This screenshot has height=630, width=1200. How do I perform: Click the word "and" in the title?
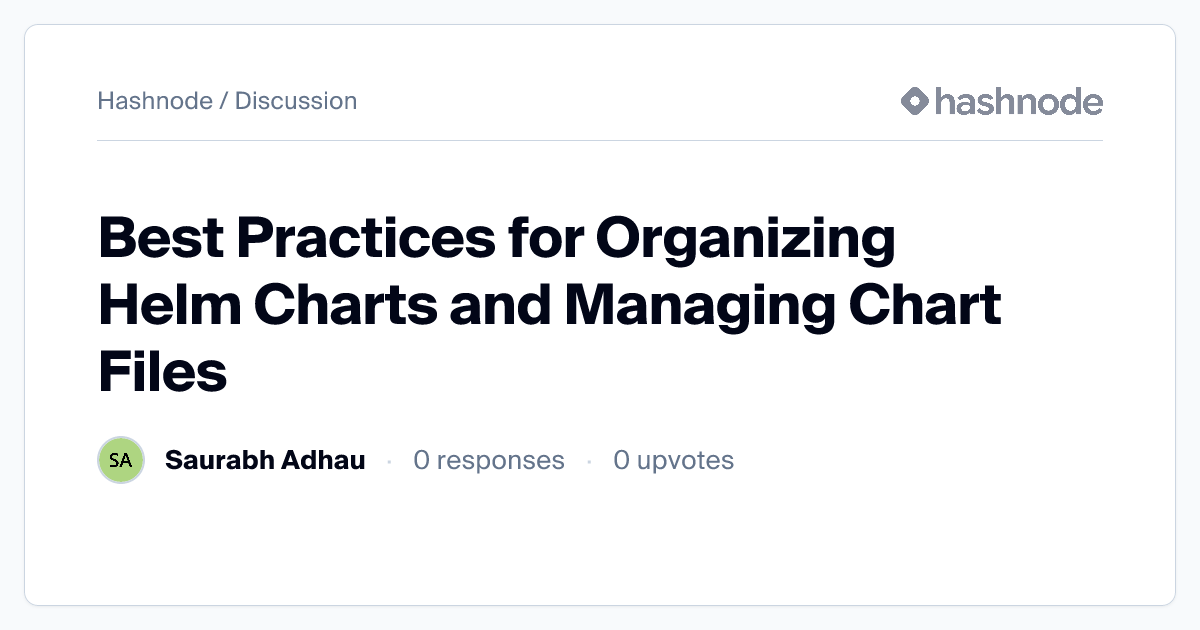(500, 305)
